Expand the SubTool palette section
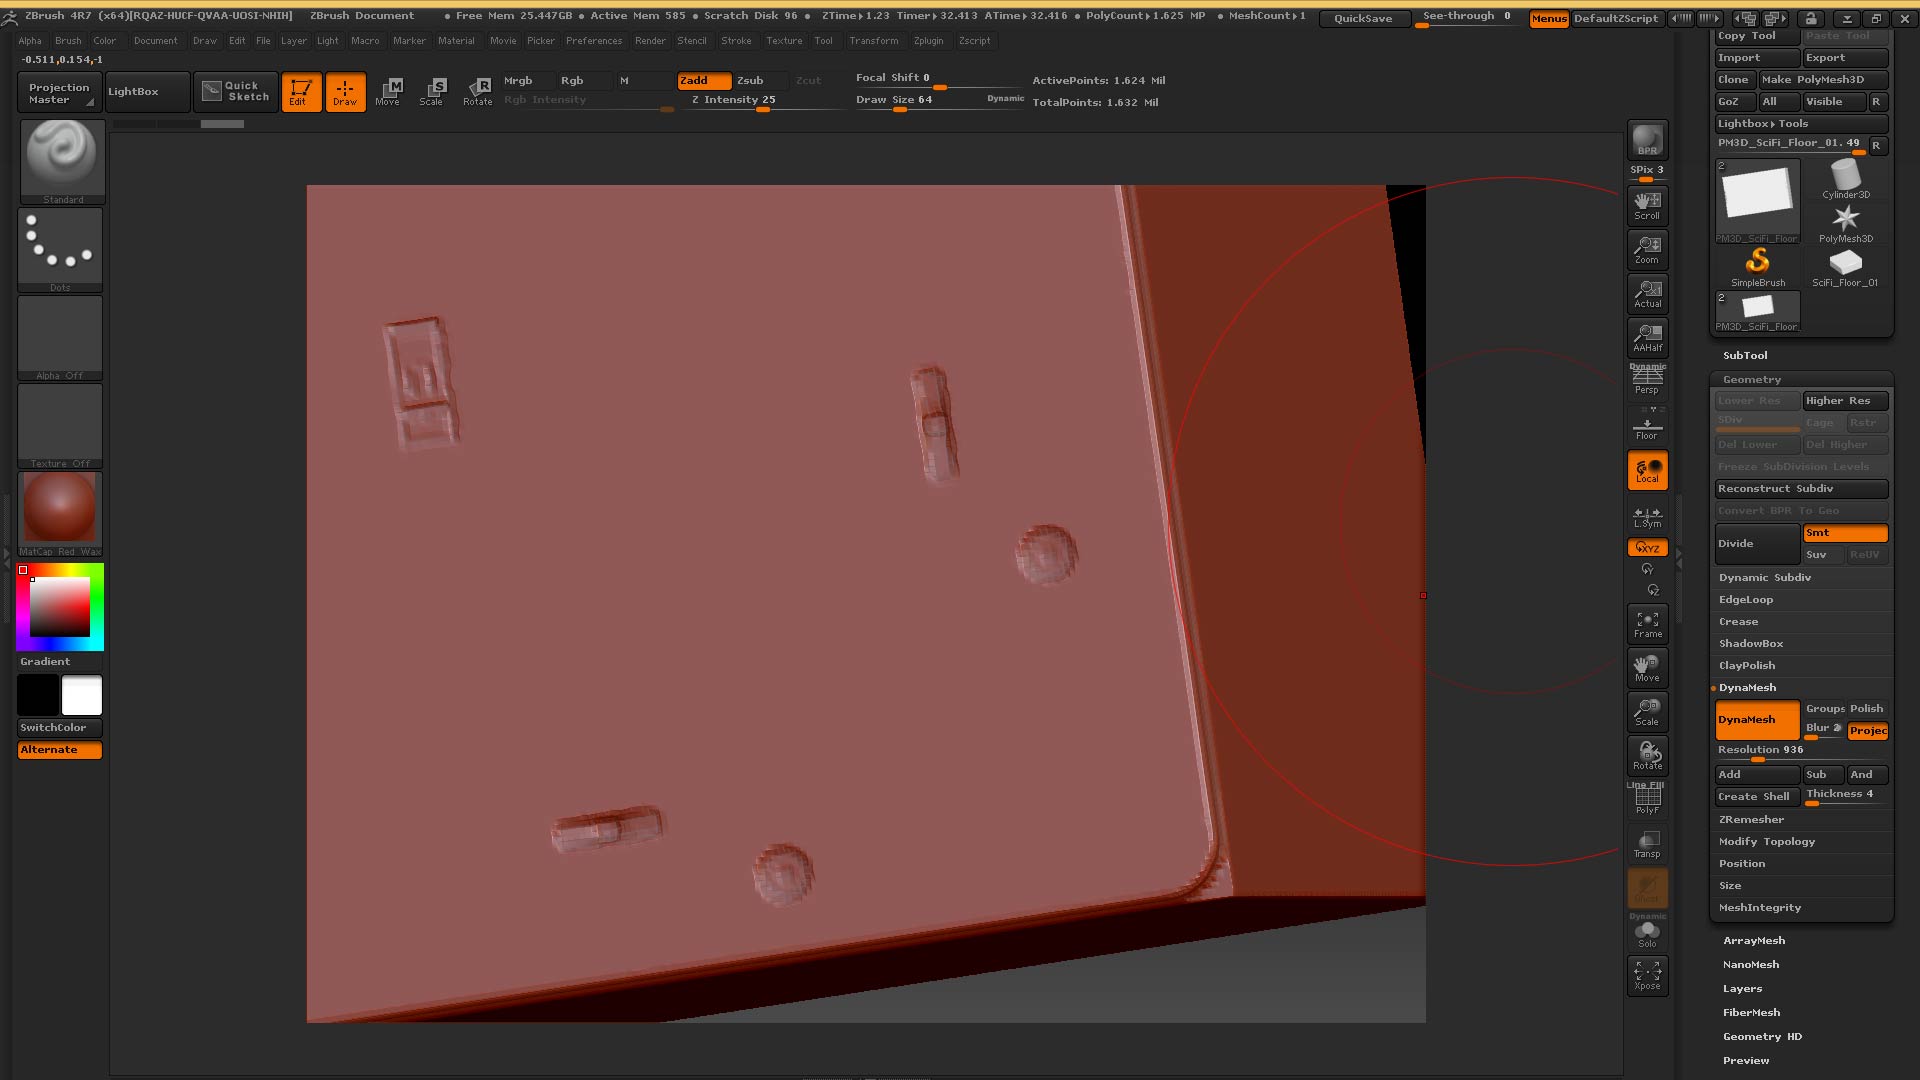This screenshot has height=1080, width=1920. (x=1745, y=356)
